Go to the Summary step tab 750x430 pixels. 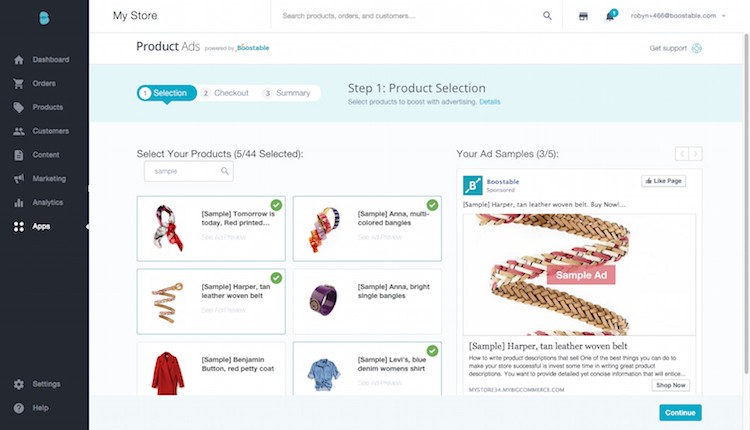point(287,93)
